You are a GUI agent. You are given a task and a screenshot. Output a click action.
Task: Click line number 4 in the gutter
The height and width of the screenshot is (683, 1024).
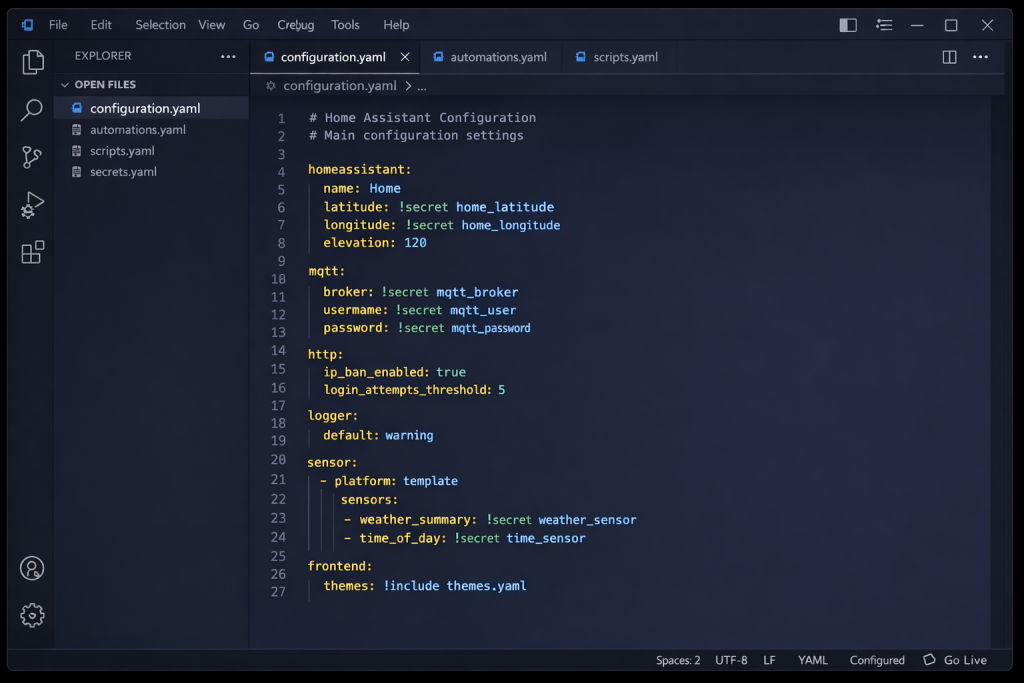pos(281,172)
